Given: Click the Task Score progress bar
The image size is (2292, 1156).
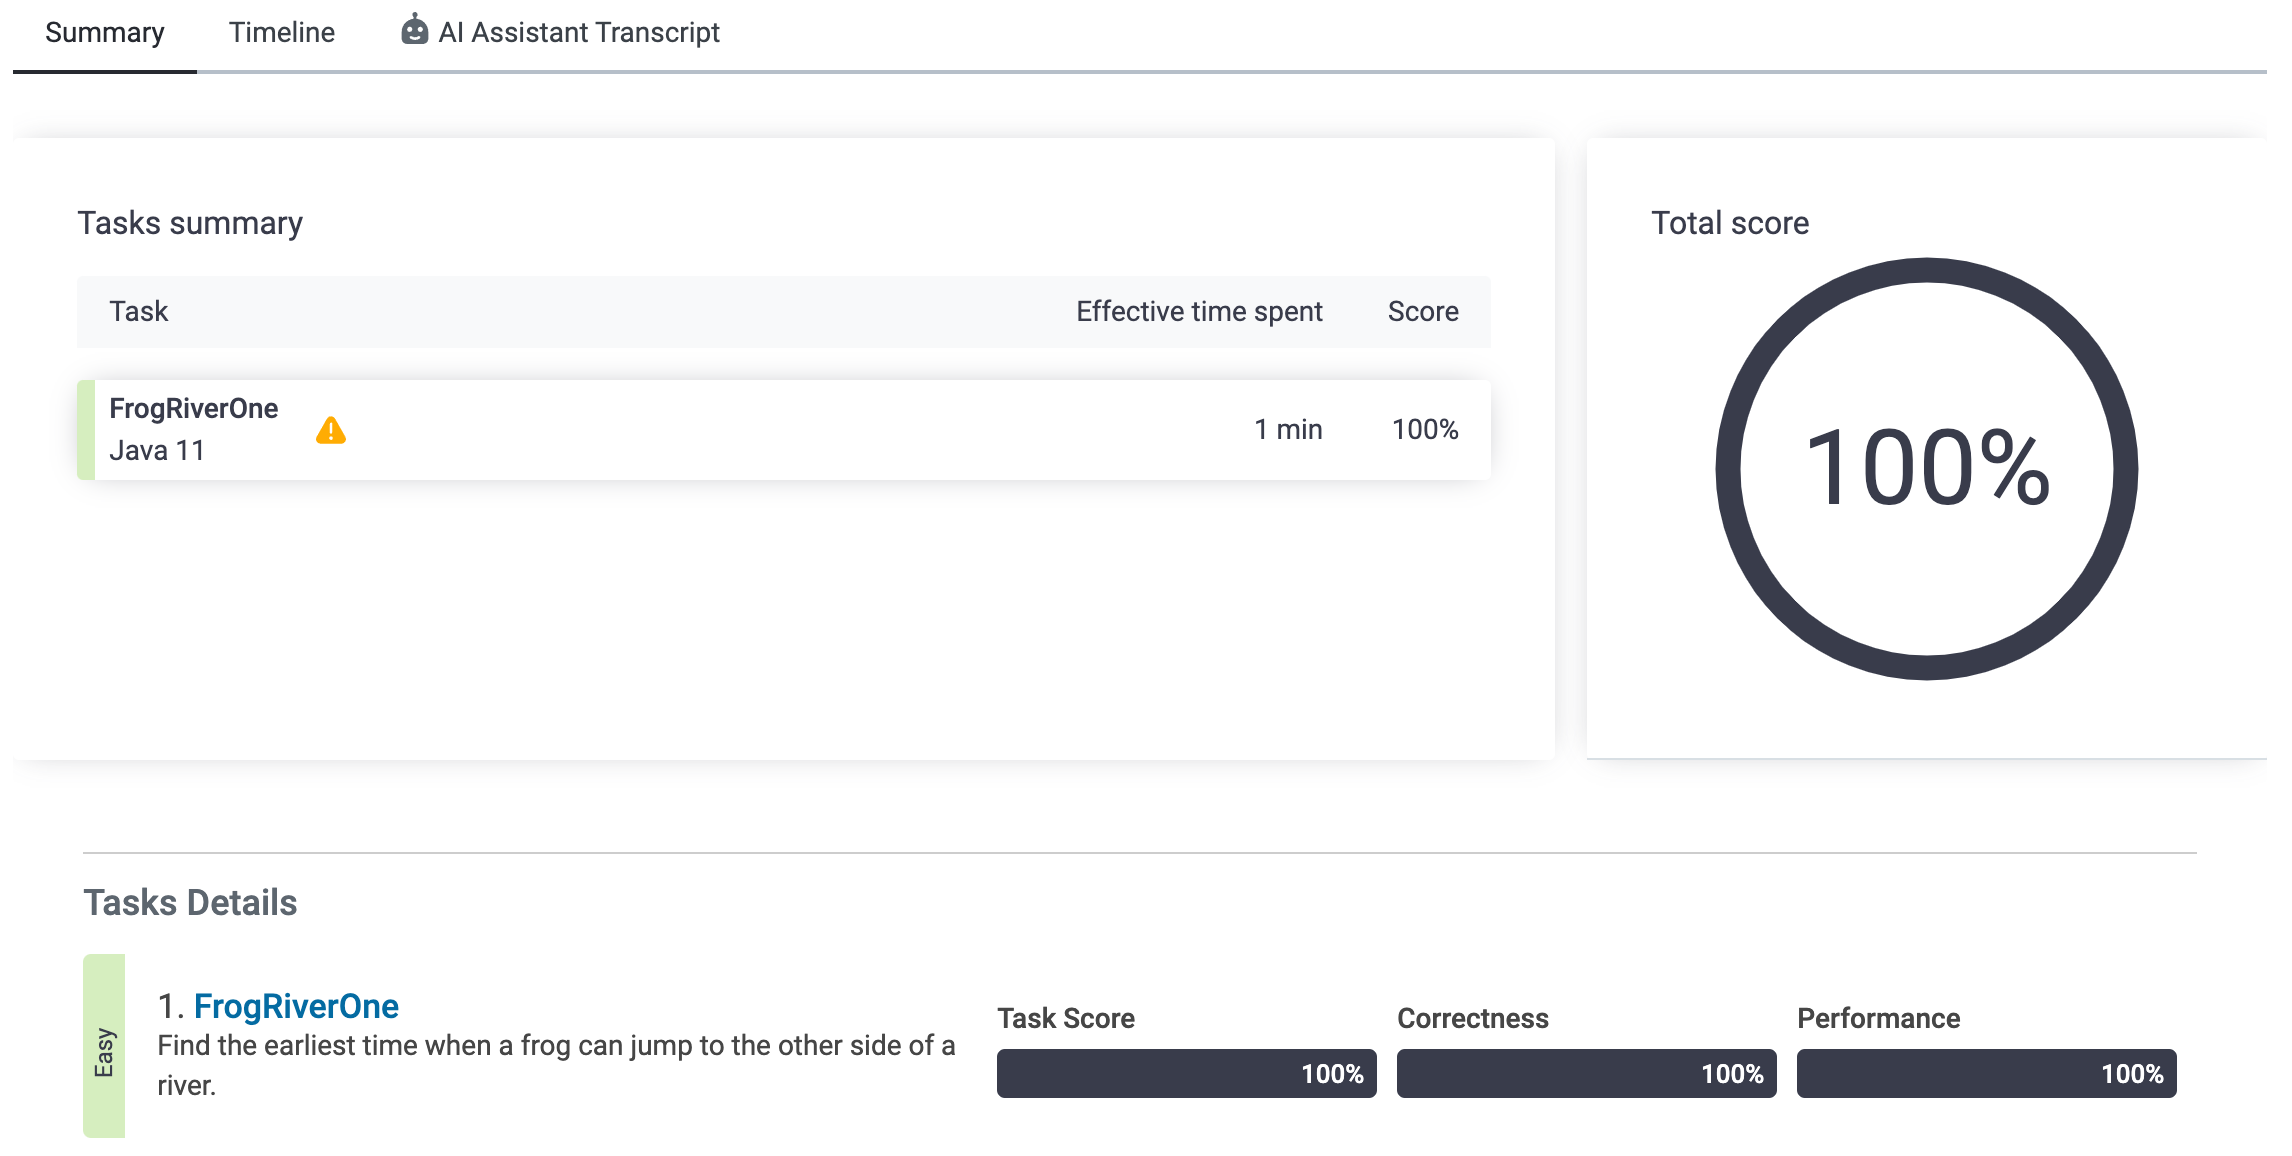Looking at the screenshot, I should coord(1186,1074).
